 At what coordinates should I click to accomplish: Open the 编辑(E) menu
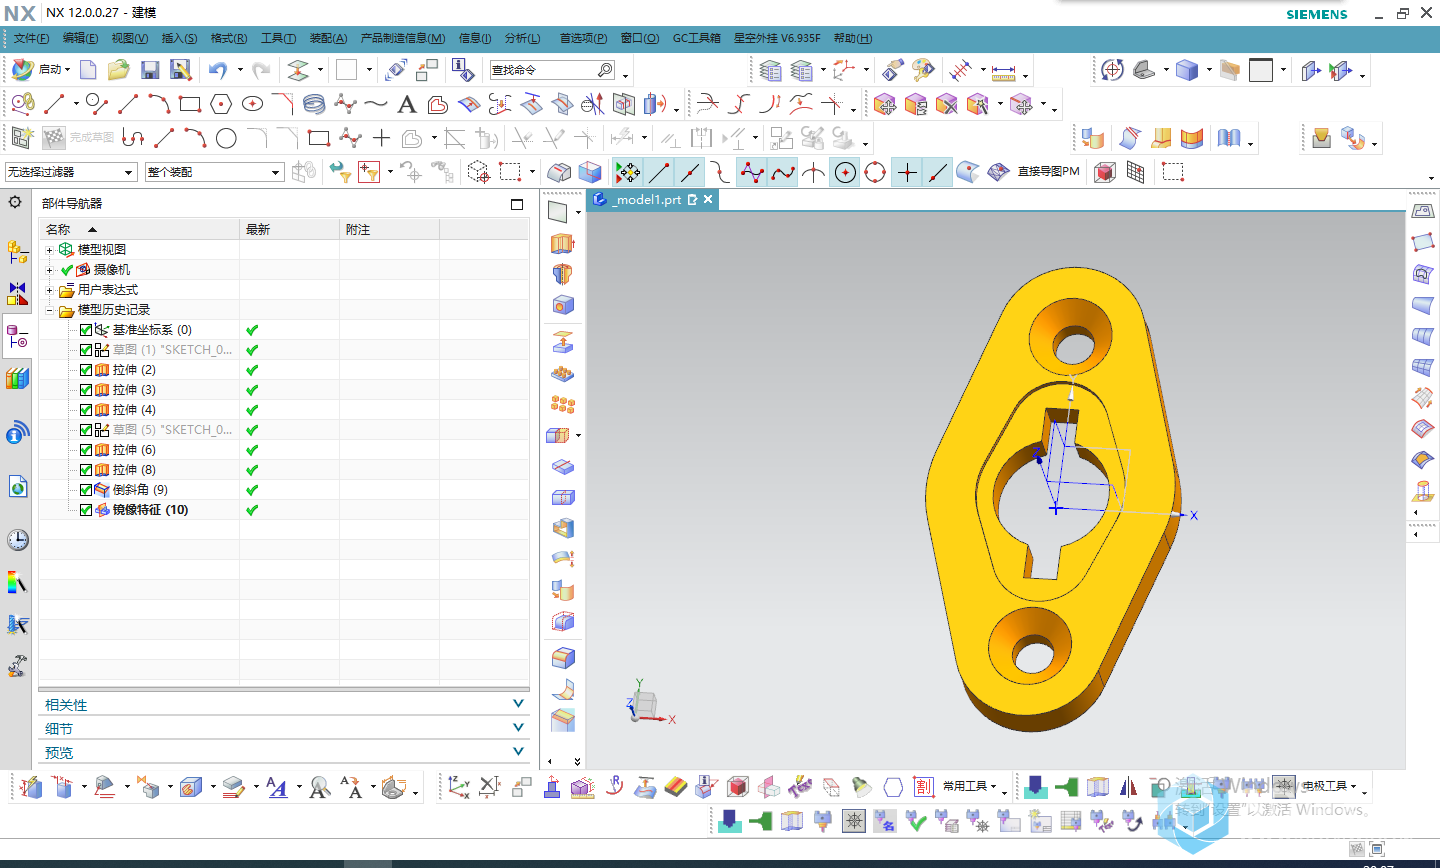pyautogui.click(x=80, y=38)
